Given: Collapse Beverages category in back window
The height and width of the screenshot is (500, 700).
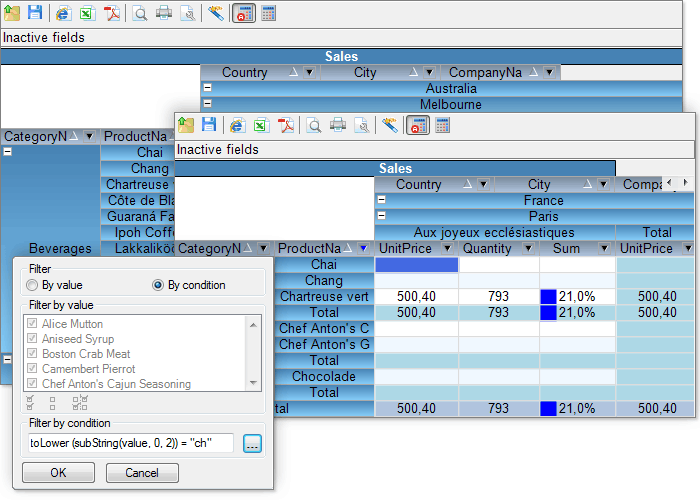Looking at the screenshot, I should tap(8, 151).
